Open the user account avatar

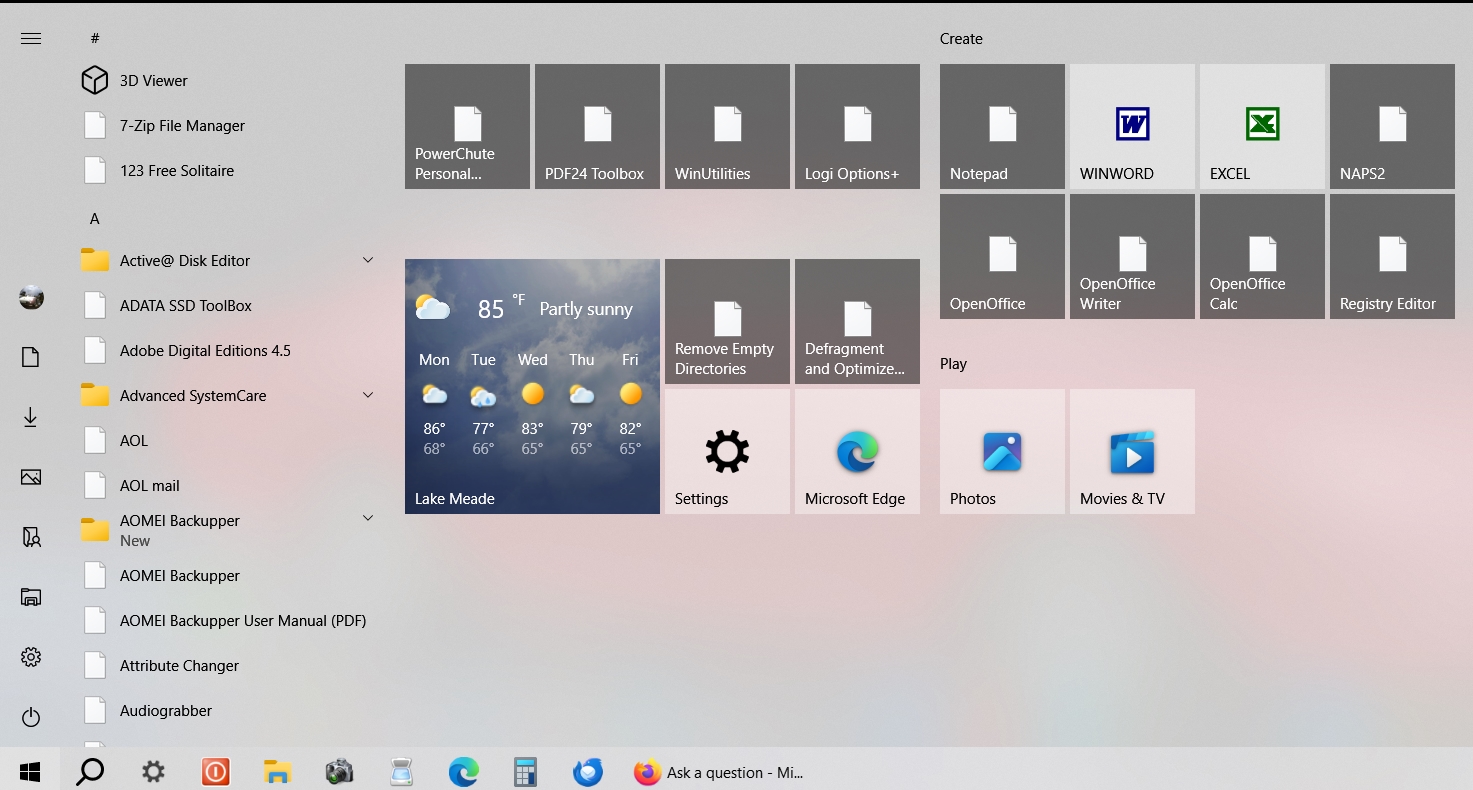31,297
